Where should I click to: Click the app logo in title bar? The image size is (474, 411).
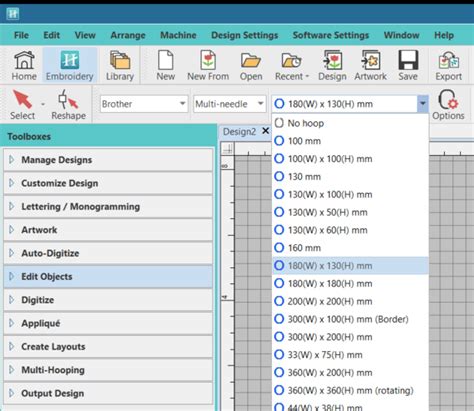point(13,14)
